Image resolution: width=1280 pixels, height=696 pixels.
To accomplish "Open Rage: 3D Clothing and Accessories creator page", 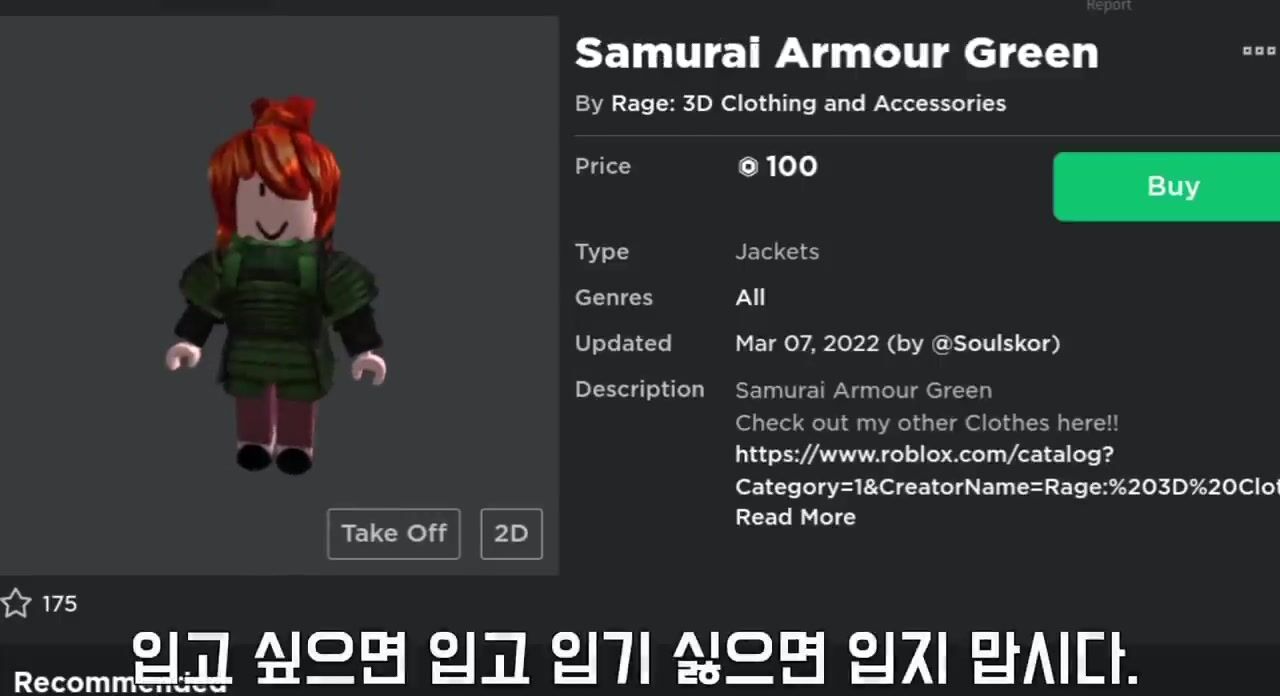I will pyautogui.click(x=809, y=103).
